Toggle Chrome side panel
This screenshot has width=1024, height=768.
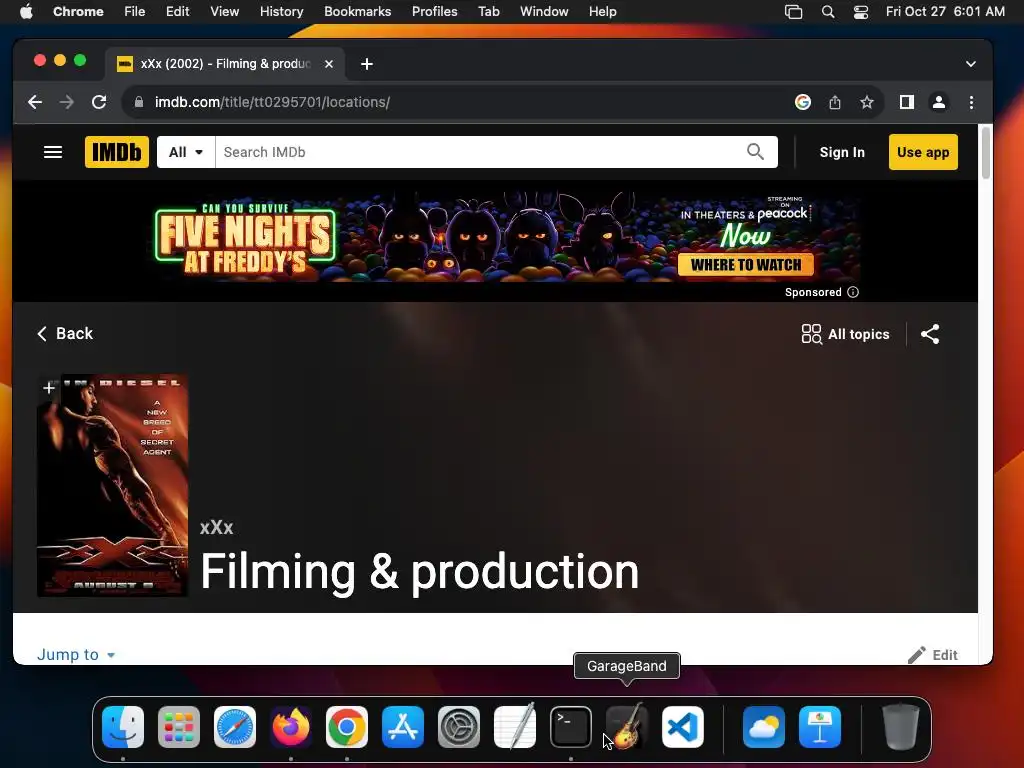[906, 102]
